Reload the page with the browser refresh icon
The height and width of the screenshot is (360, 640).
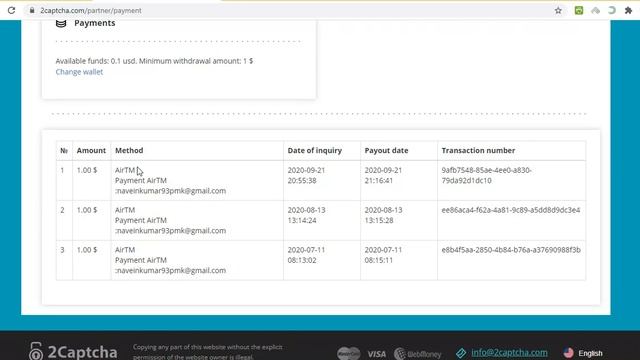point(11,11)
